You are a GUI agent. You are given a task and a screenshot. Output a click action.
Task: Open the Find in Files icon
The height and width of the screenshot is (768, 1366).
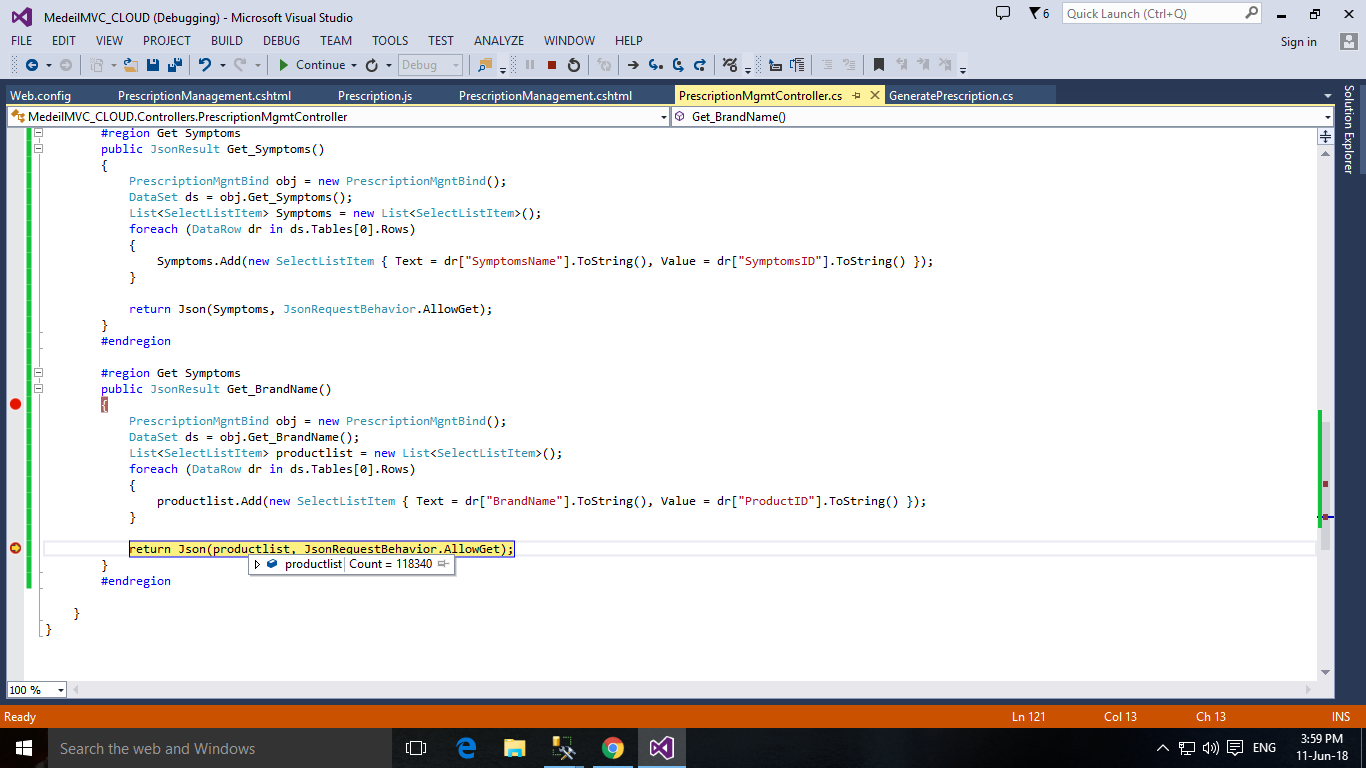tap(485, 65)
